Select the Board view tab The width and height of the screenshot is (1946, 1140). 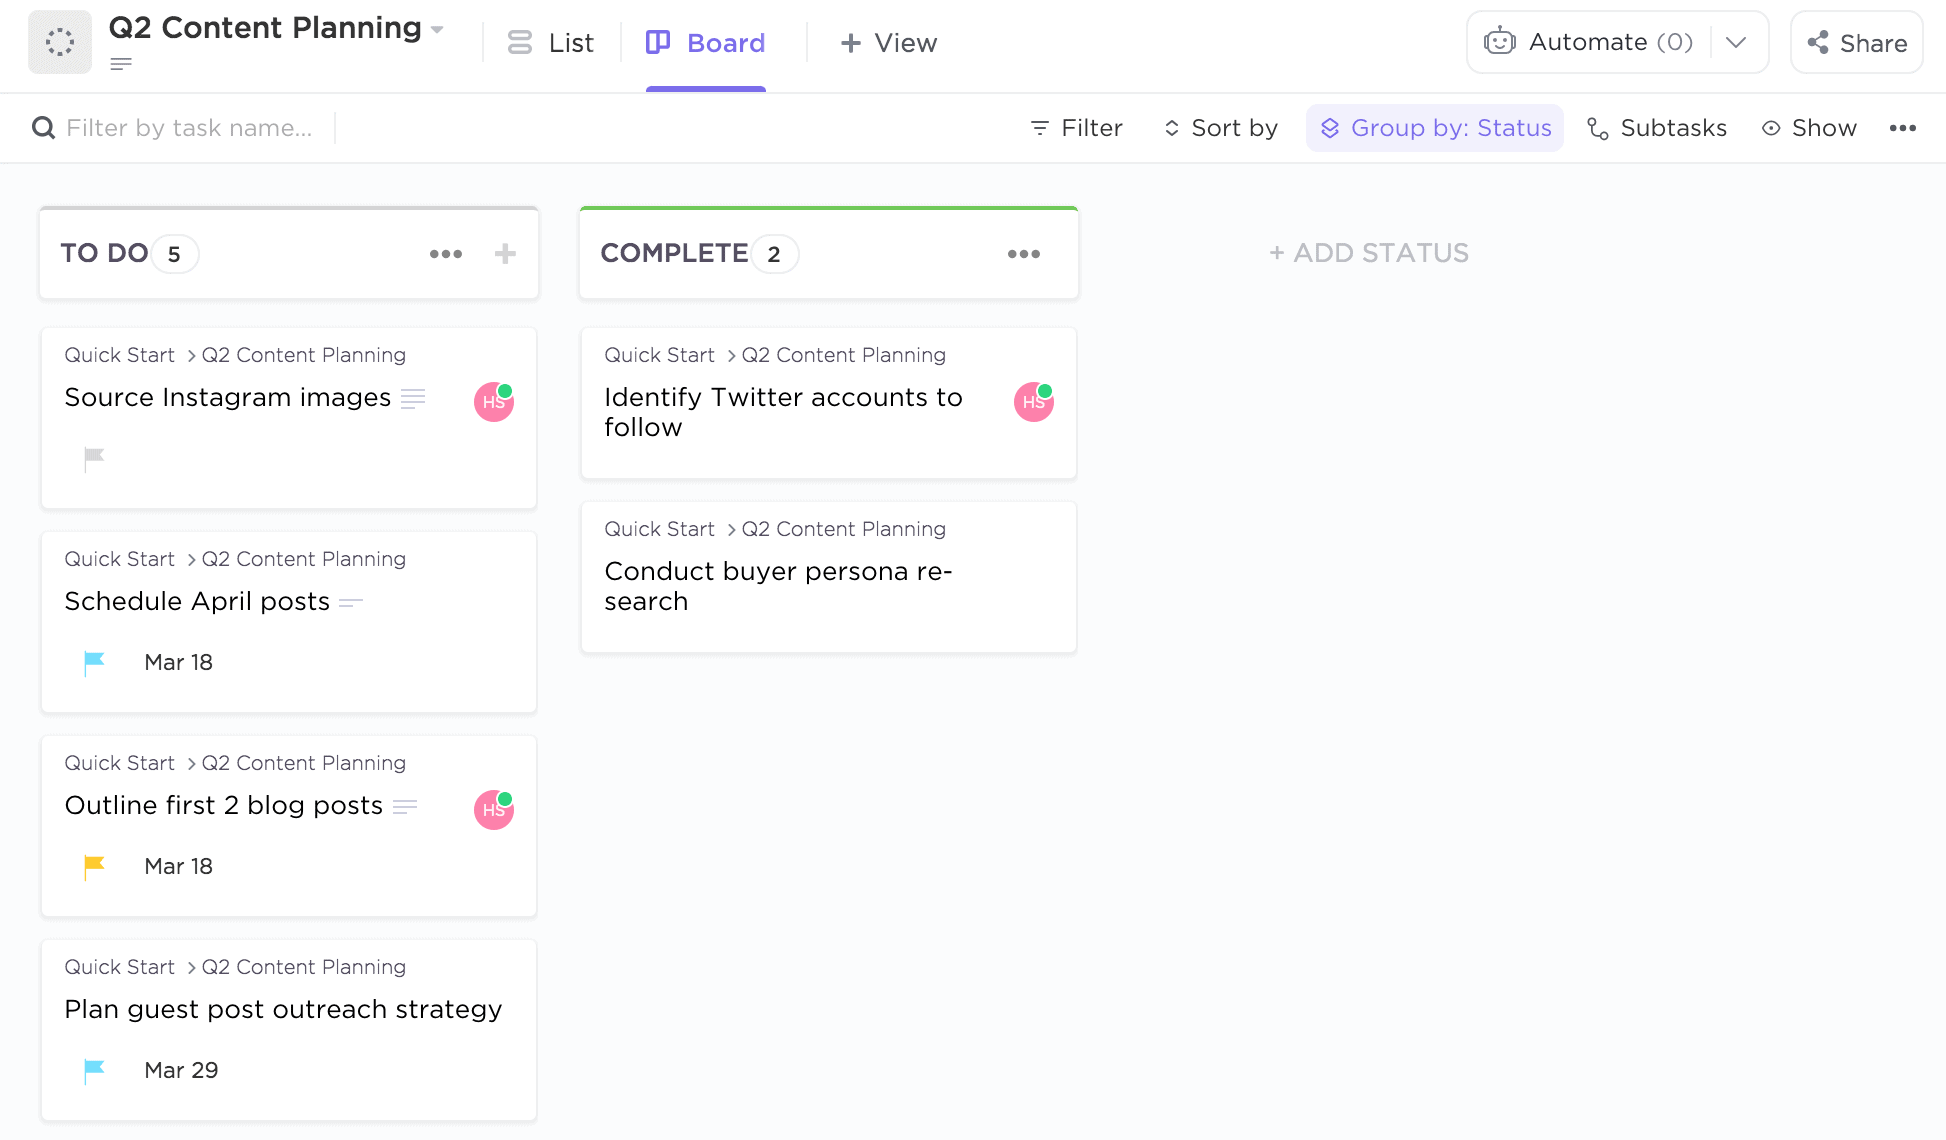[706, 43]
